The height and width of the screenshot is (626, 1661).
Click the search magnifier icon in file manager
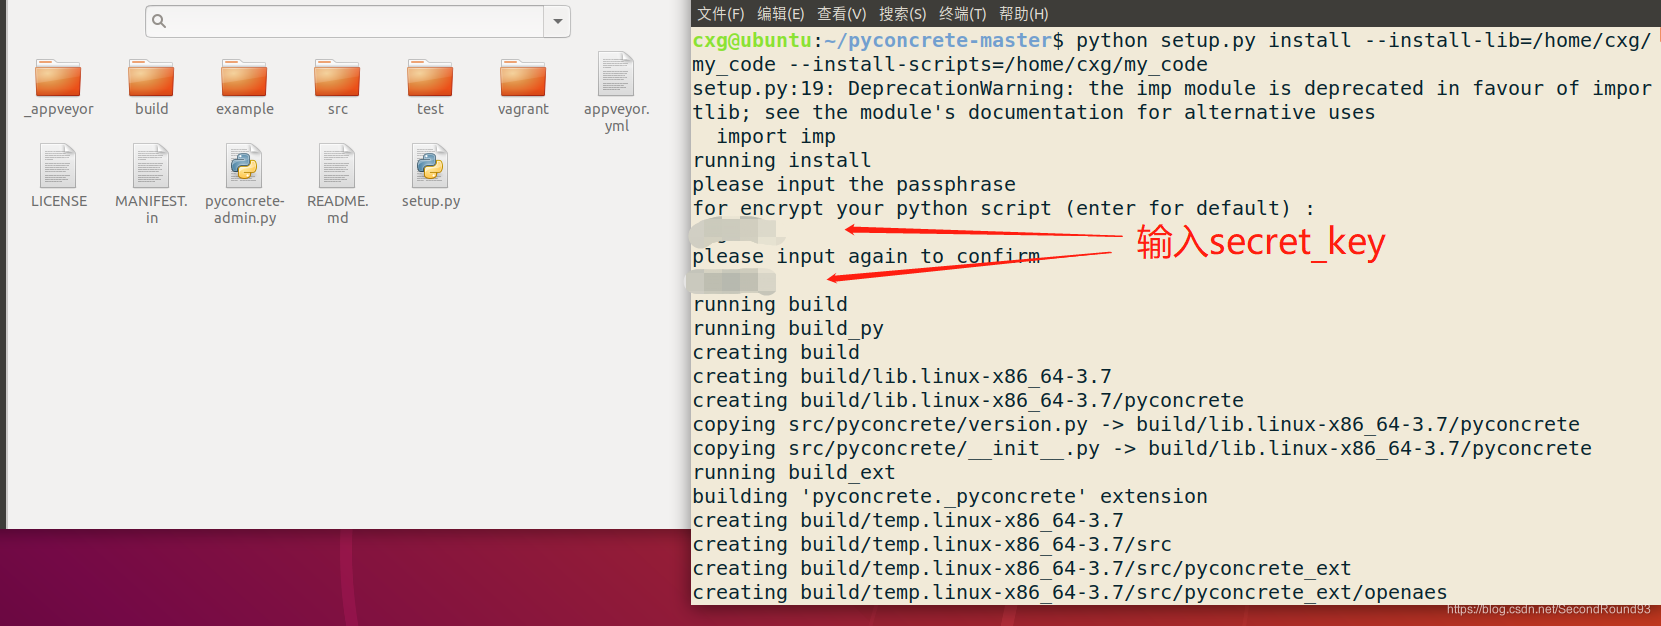(x=159, y=21)
